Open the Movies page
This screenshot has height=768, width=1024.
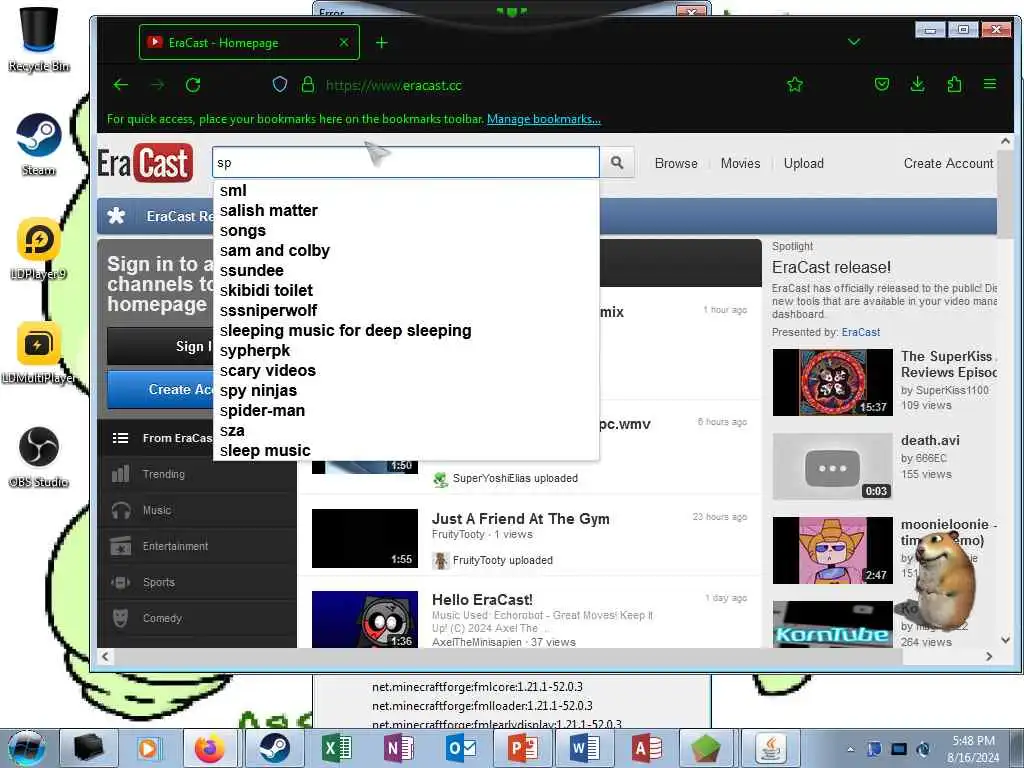pyautogui.click(x=740, y=163)
